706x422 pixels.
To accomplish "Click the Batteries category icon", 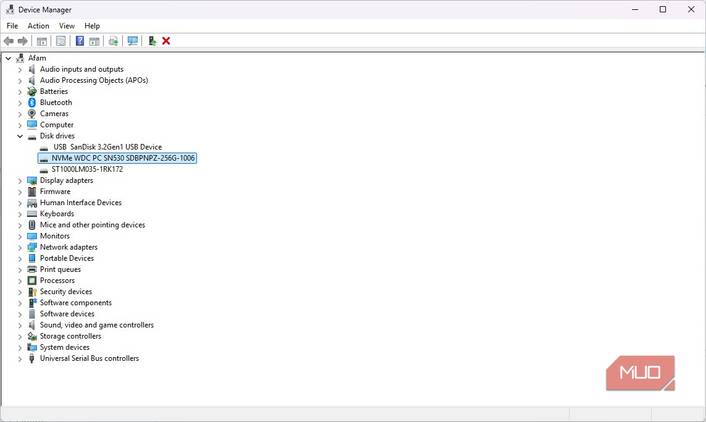I will [32, 91].
